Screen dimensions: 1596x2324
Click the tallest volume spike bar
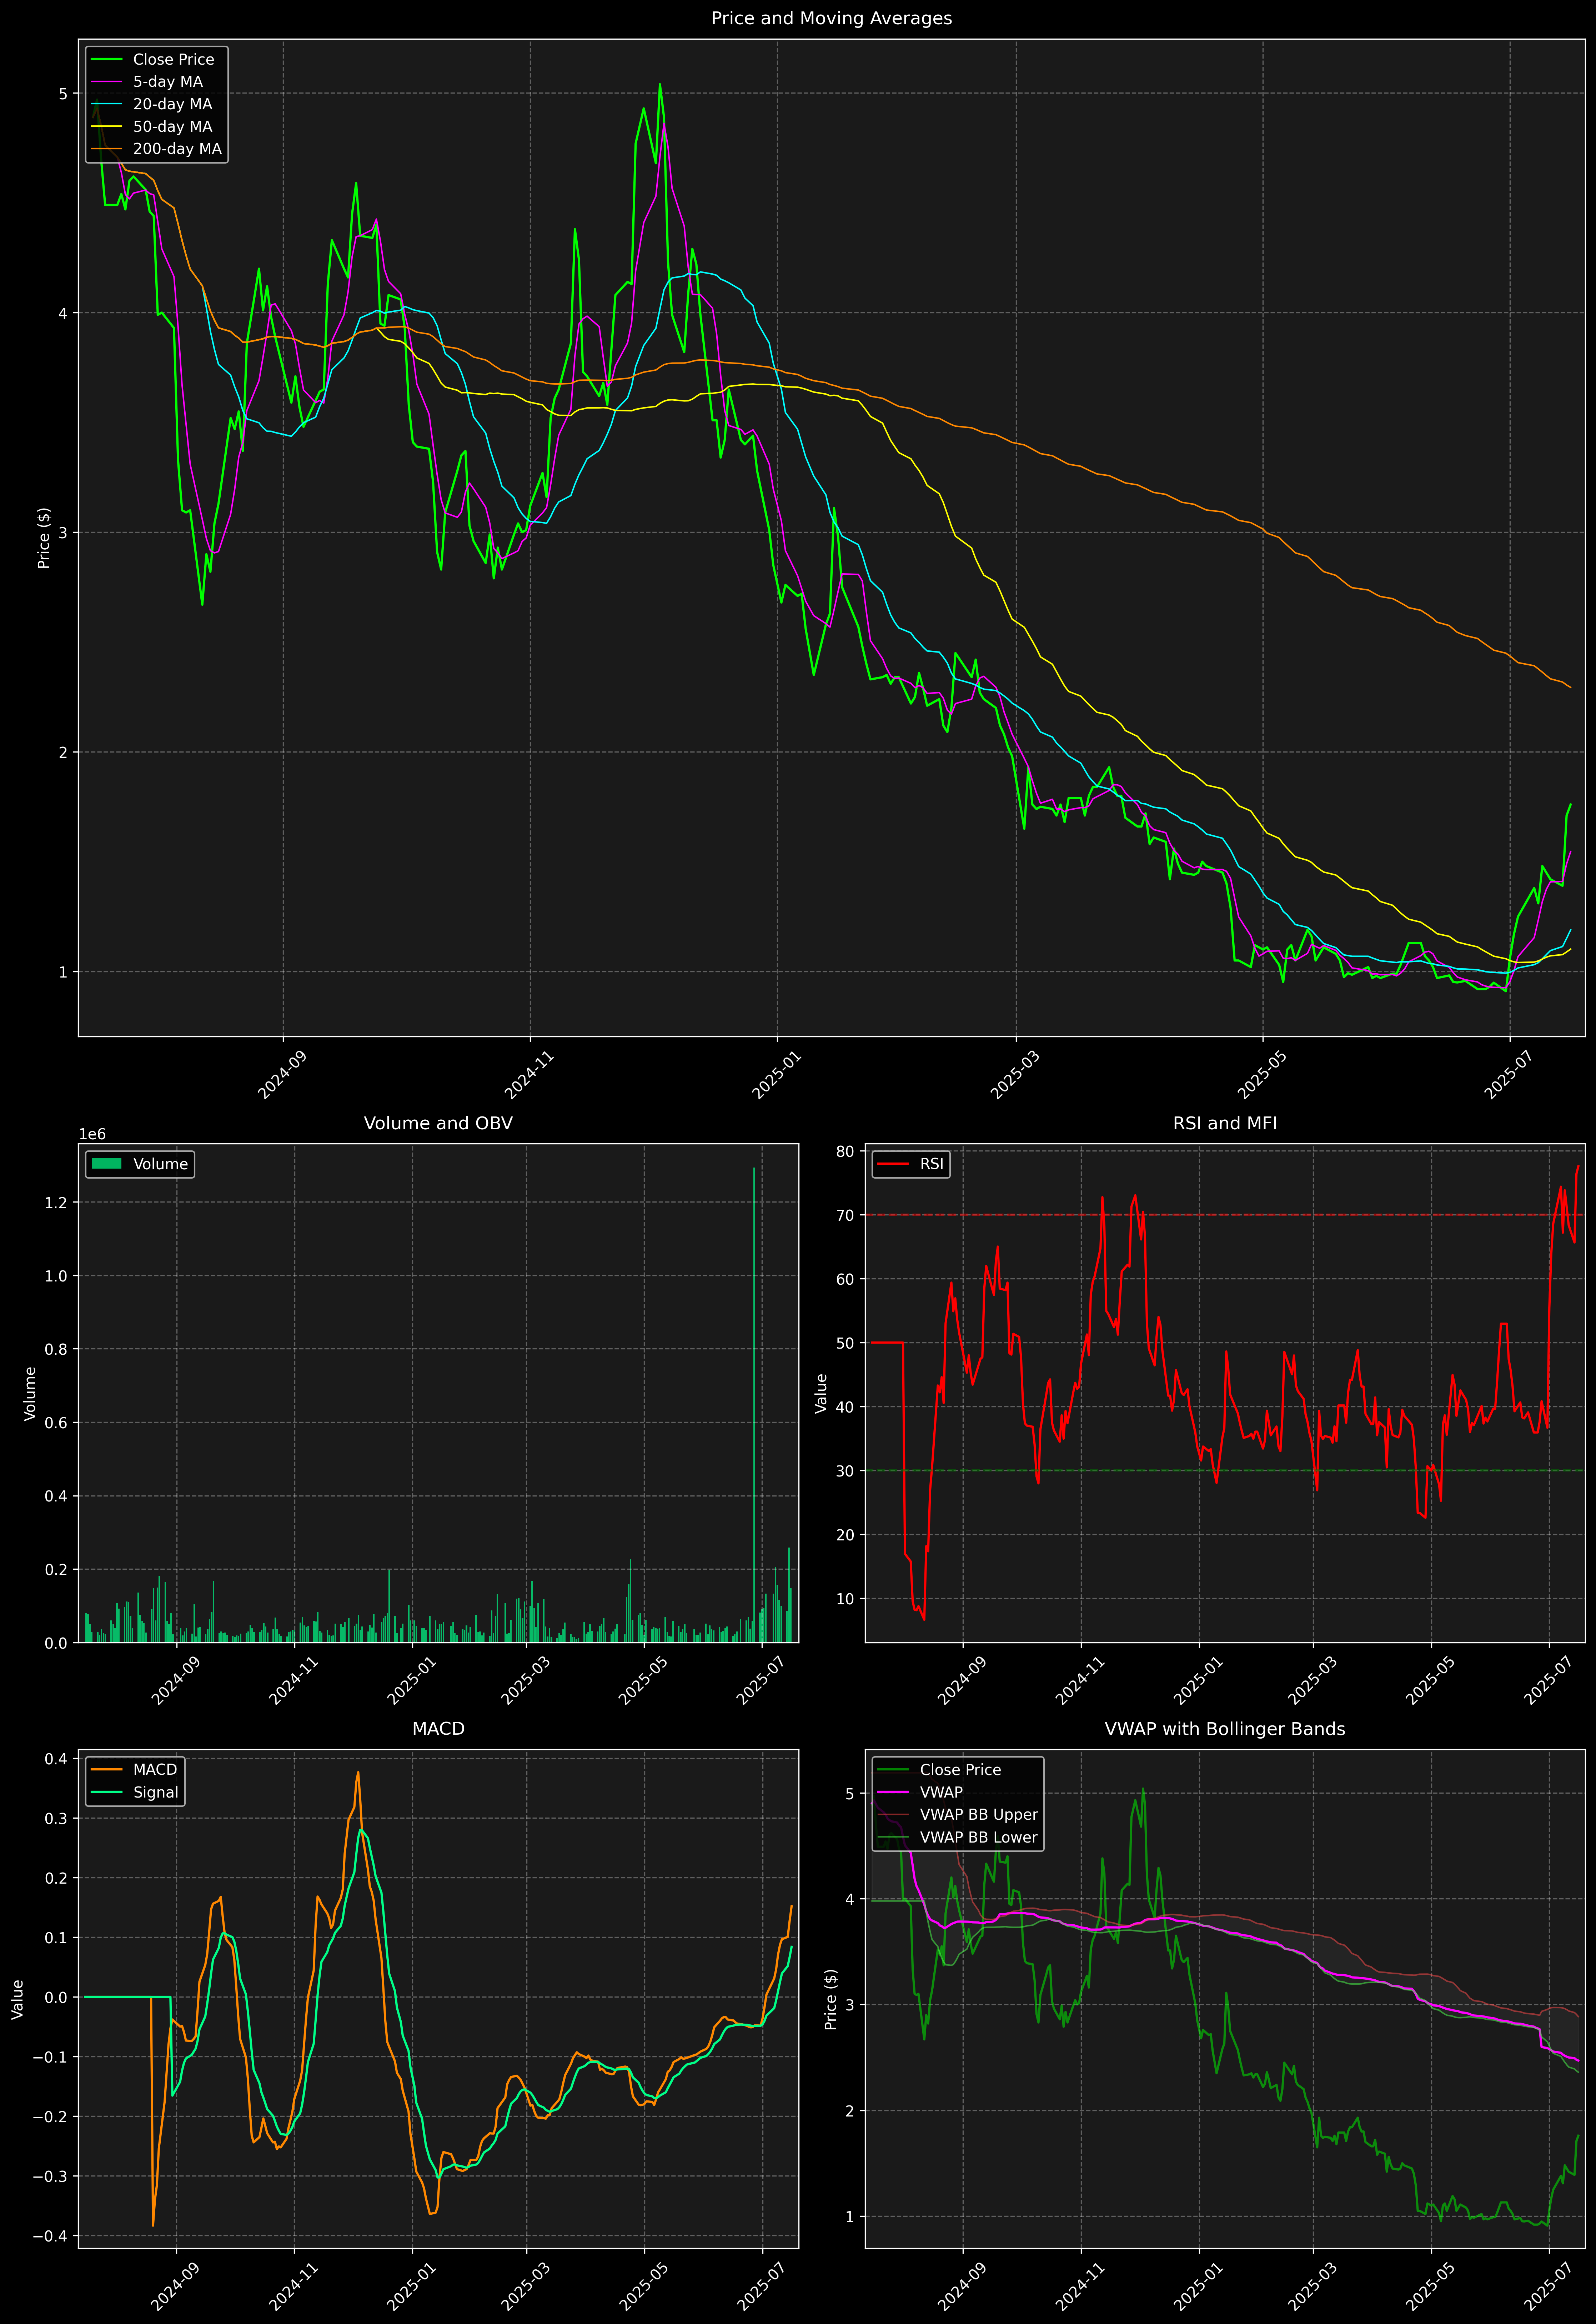tap(754, 1405)
